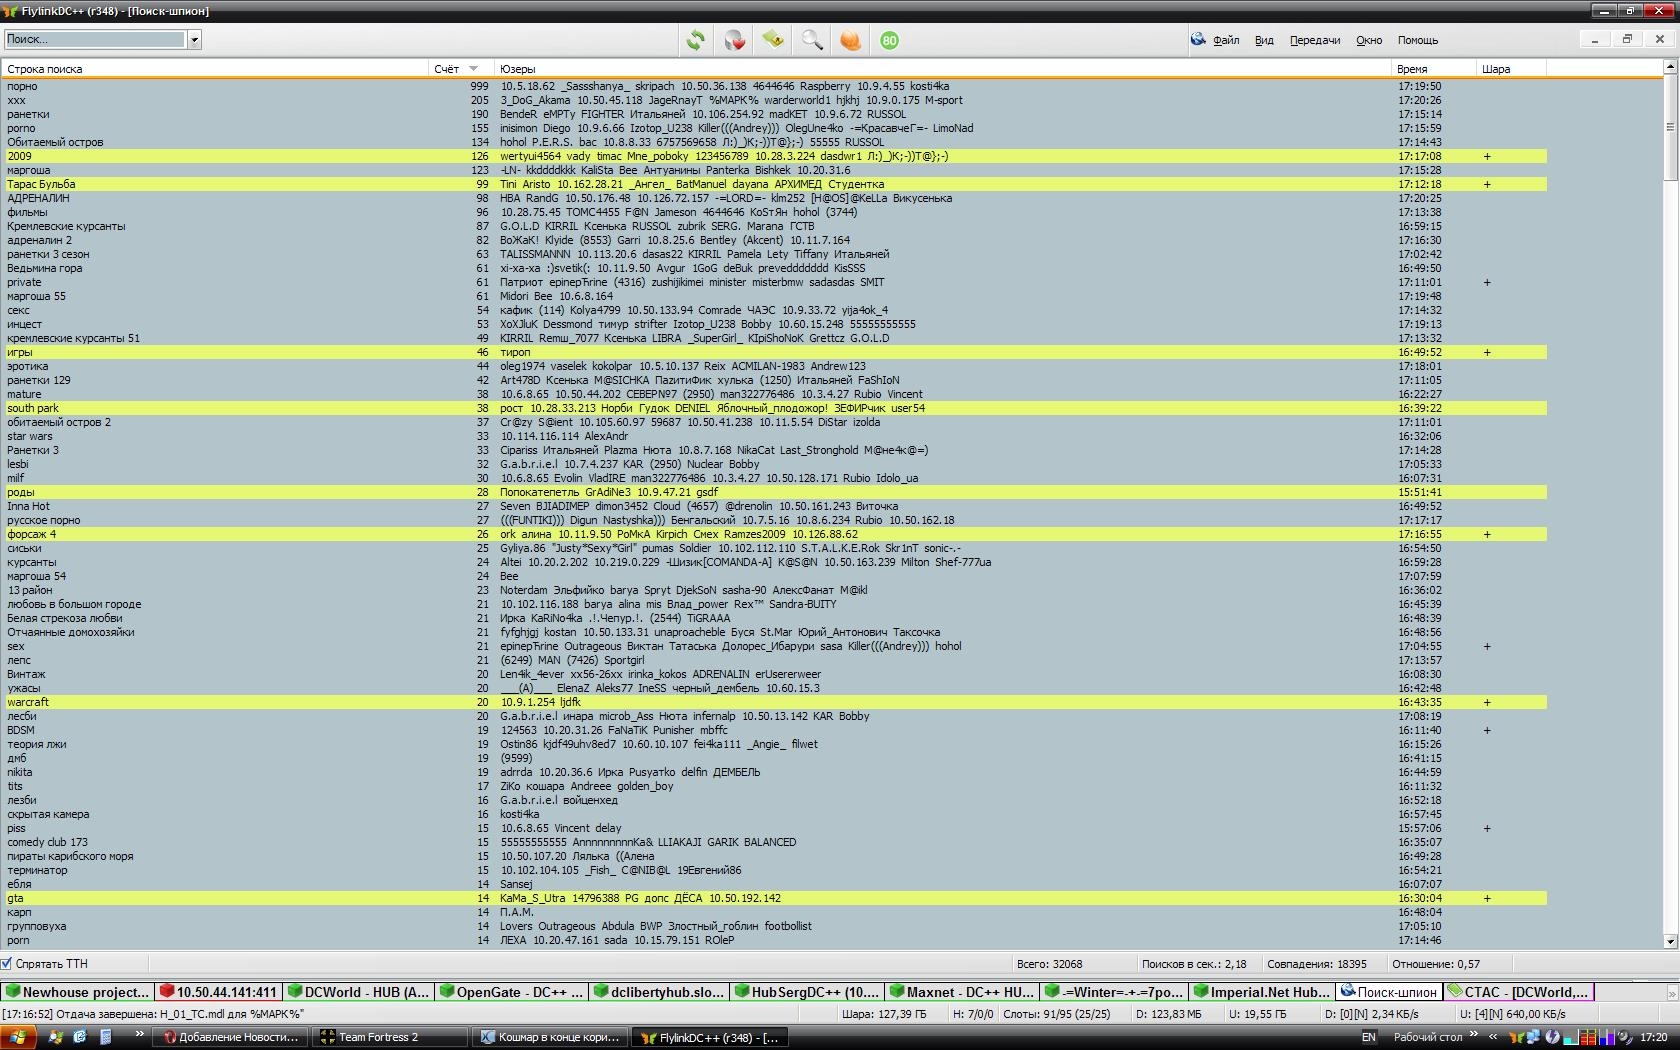This screenshot has height=1050, width=1680.
Task: Click in the Поиск search input field
Action: 95,40
